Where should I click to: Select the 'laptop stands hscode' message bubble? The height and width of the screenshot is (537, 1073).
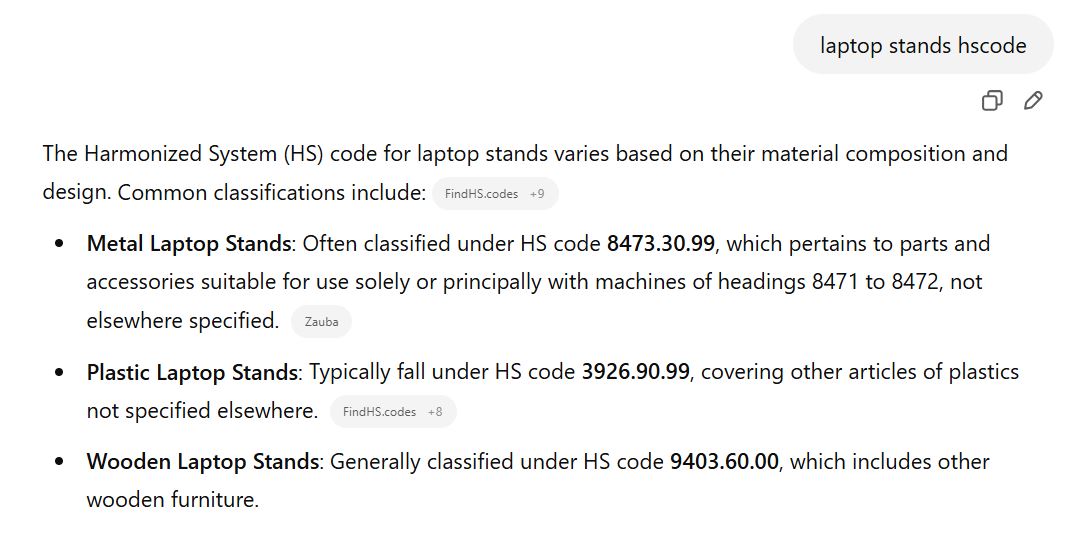922,45
